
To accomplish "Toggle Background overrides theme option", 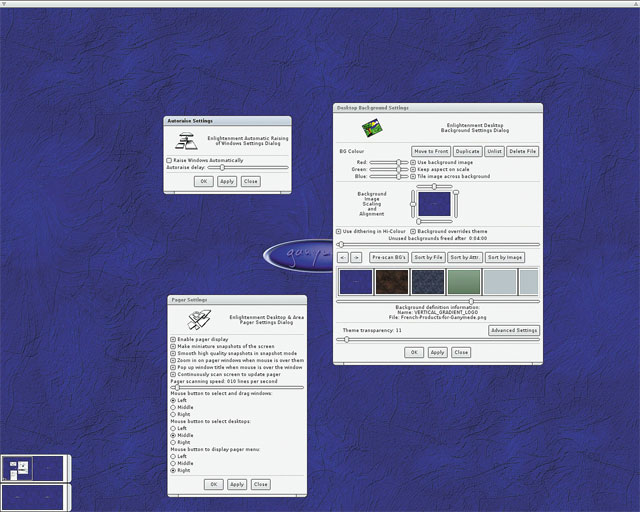I will (413, 232).
